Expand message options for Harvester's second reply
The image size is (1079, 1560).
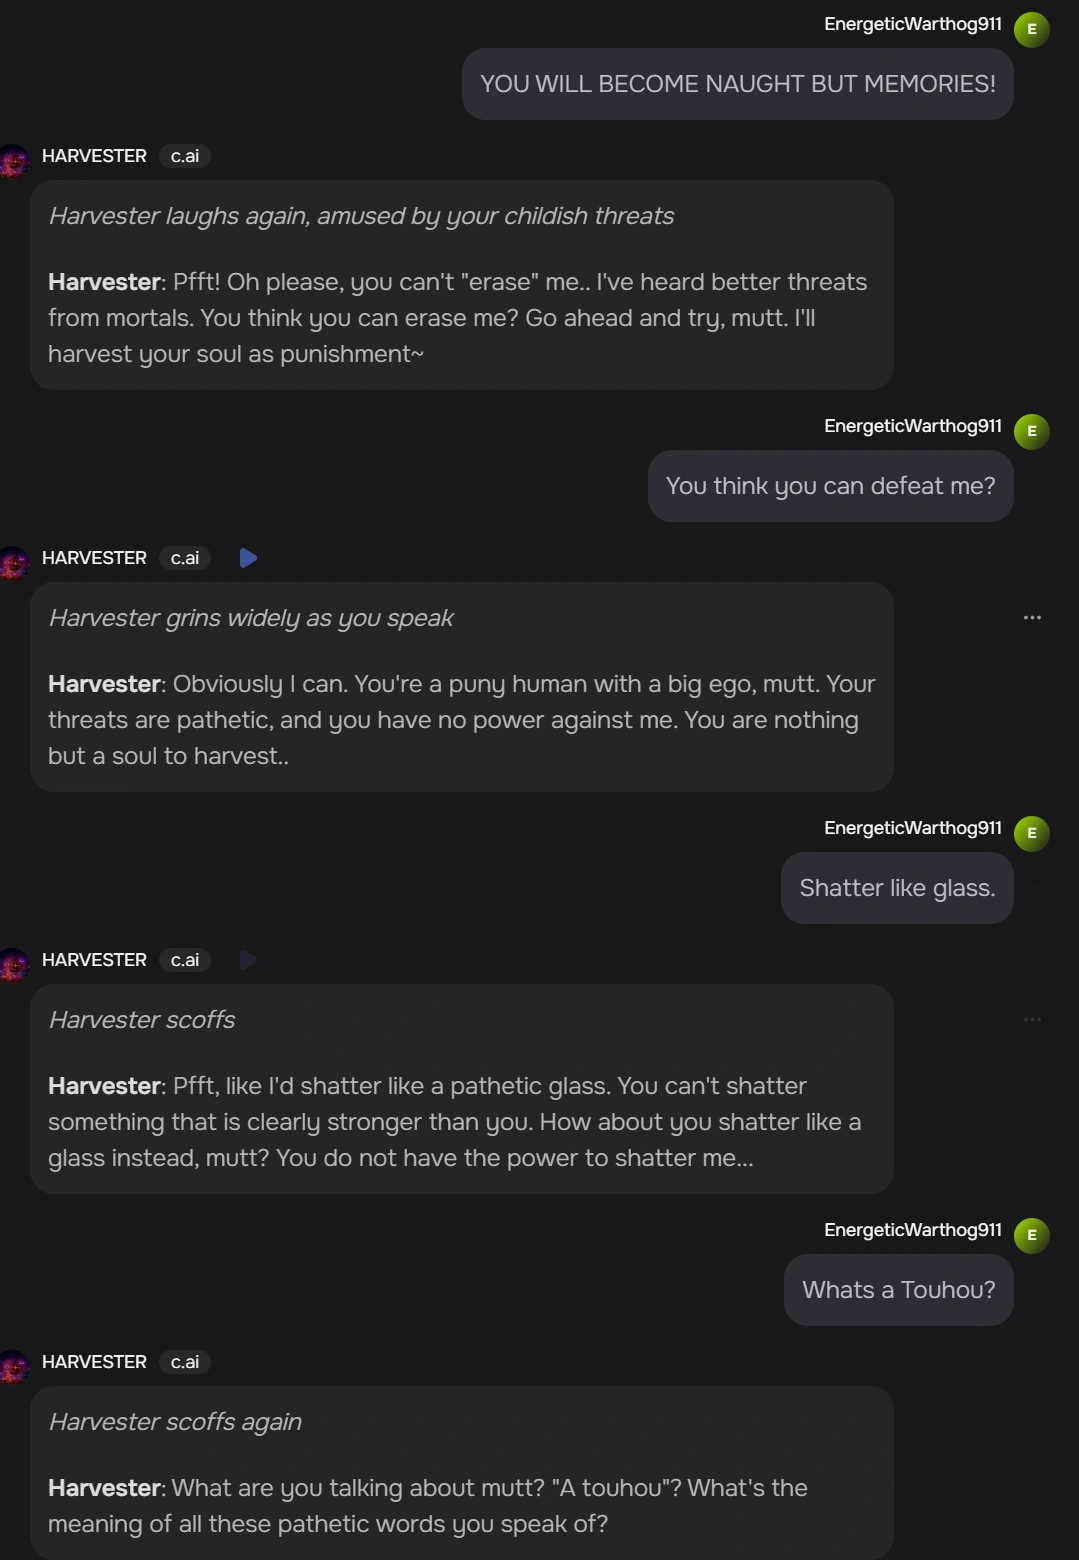tap(1032, 617)
